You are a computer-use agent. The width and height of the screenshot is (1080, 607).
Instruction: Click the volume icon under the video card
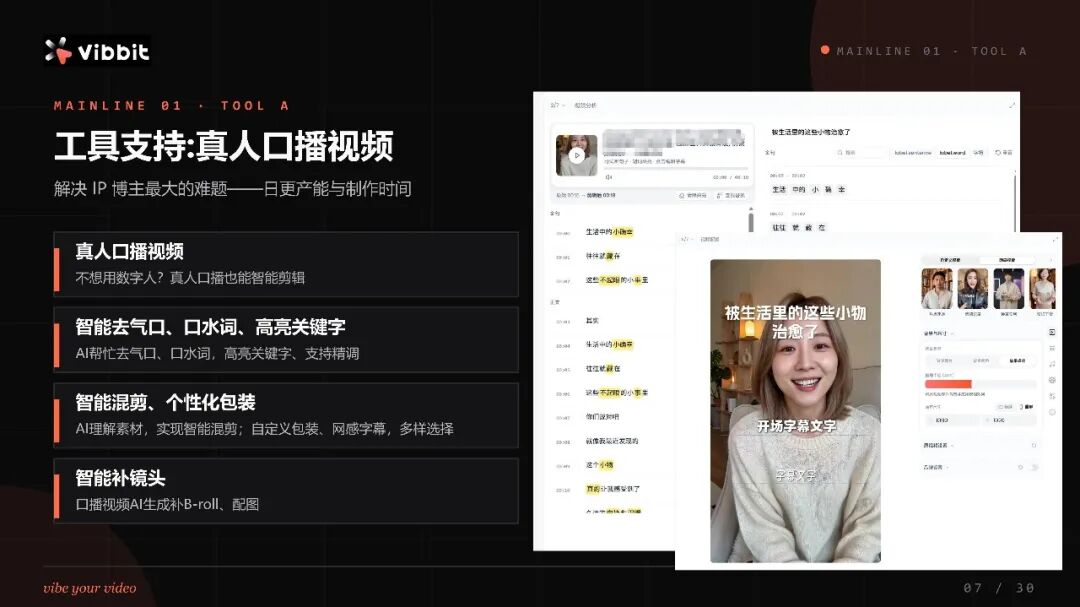[609, 177]
